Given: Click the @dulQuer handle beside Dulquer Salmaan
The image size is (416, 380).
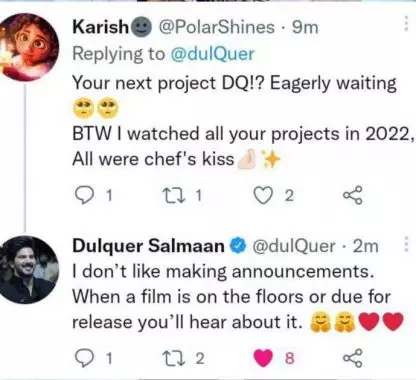Looking at the screenshot, I should click(x=294, y=246).
